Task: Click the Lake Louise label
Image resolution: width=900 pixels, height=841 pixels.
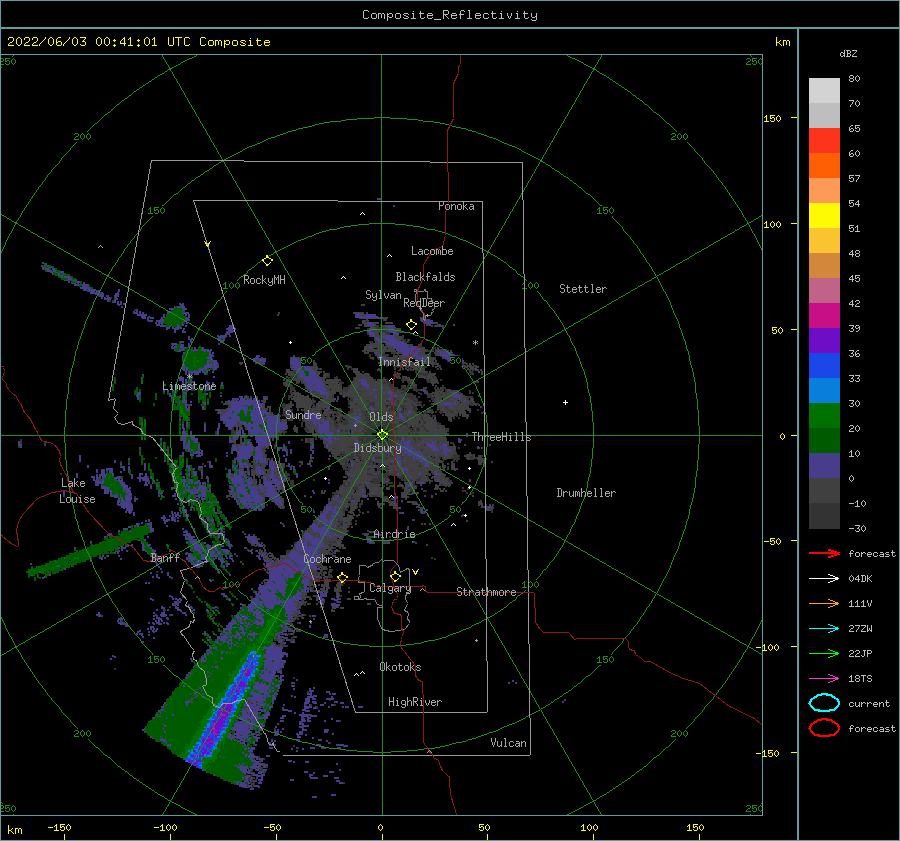Action: pyautogui.click(x=77, y=491)
